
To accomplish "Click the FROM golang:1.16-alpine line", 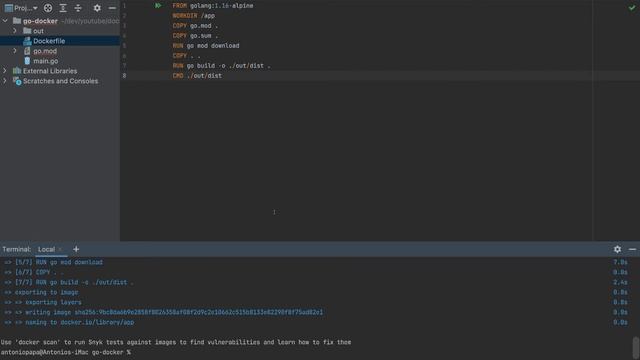I will click(x=213, y=6).
